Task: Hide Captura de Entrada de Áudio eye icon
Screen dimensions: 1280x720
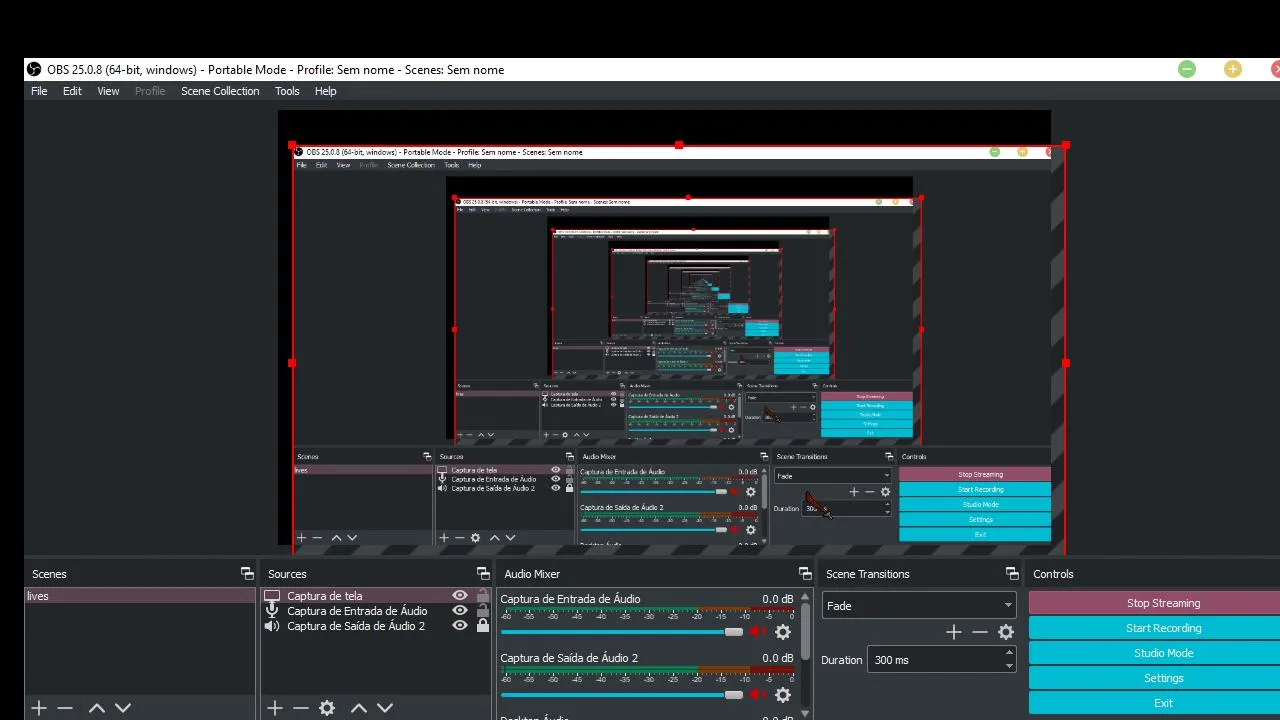Action: tap(460, 611)
